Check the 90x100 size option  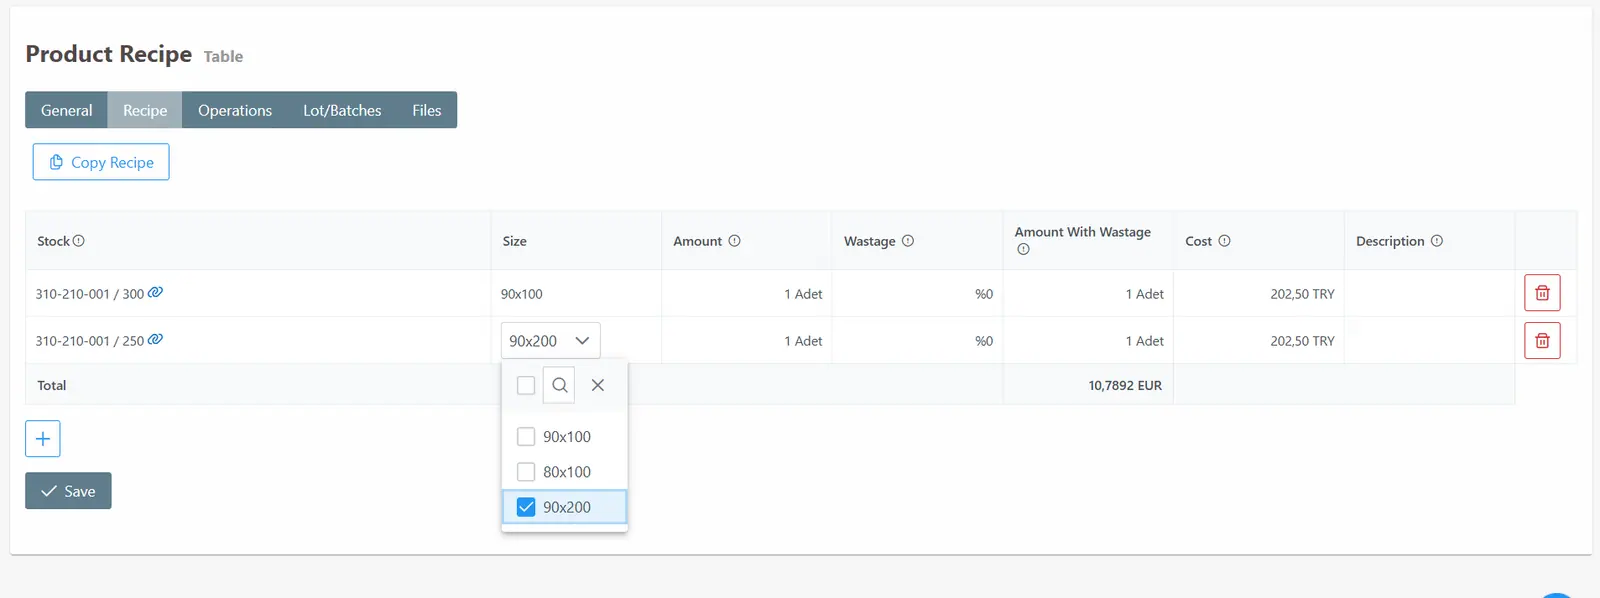click(526, 437)
